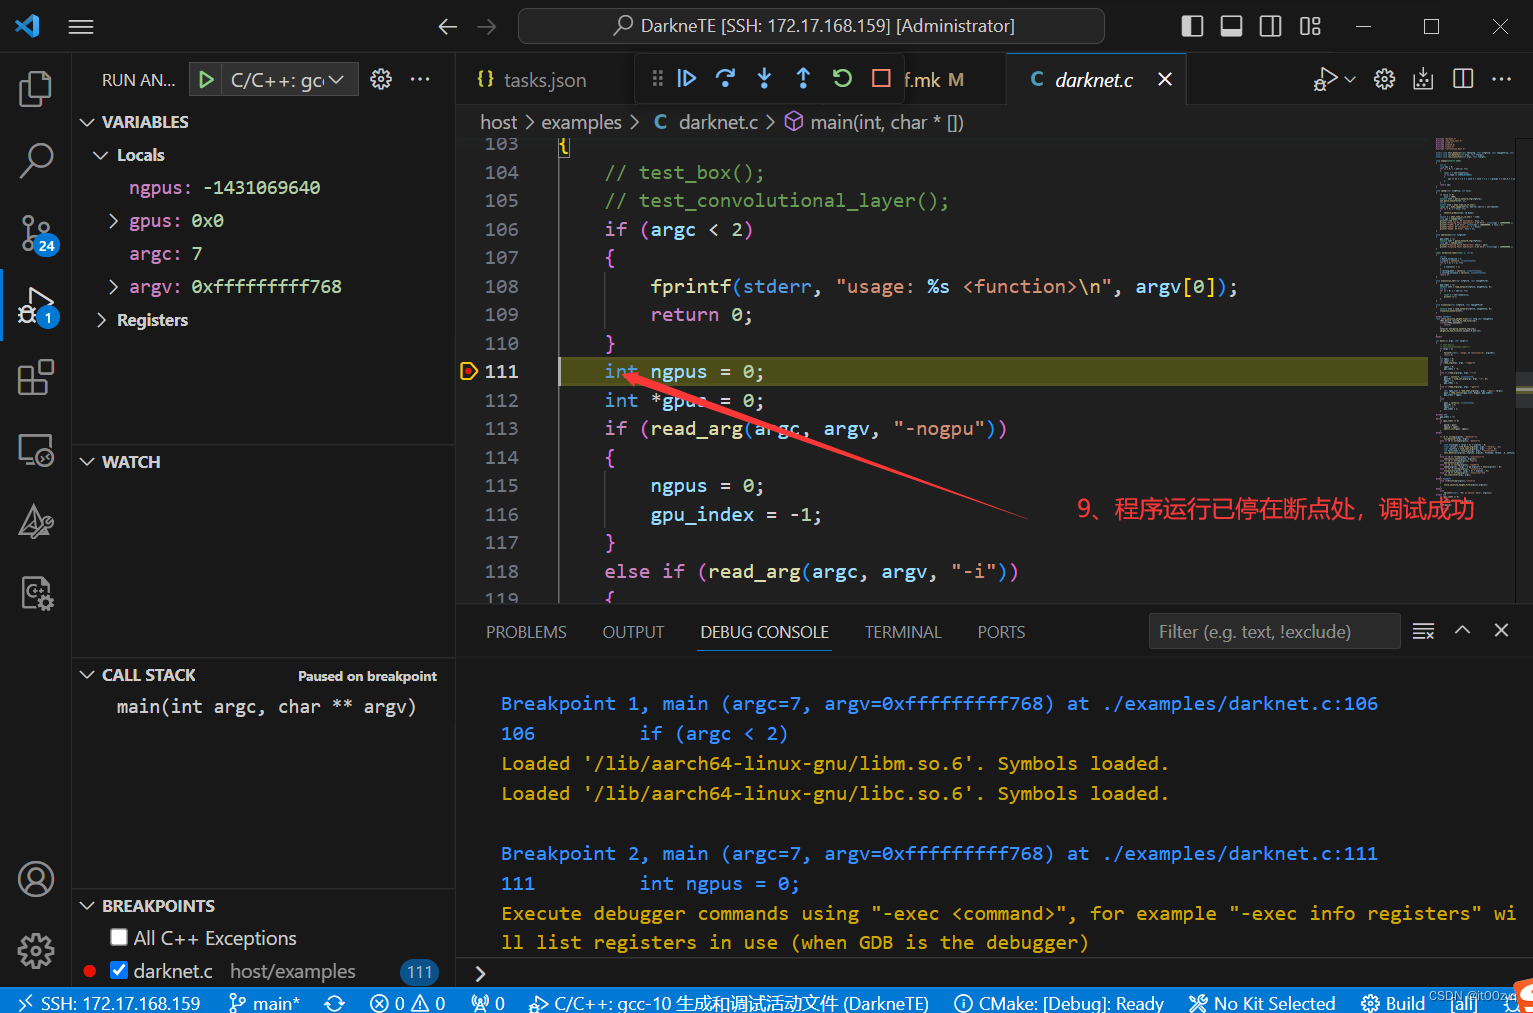Switch to the PORTS panel tab
Image resolution: width=1533 pixels, height=1013 pixels.
tap(1001, 632)
